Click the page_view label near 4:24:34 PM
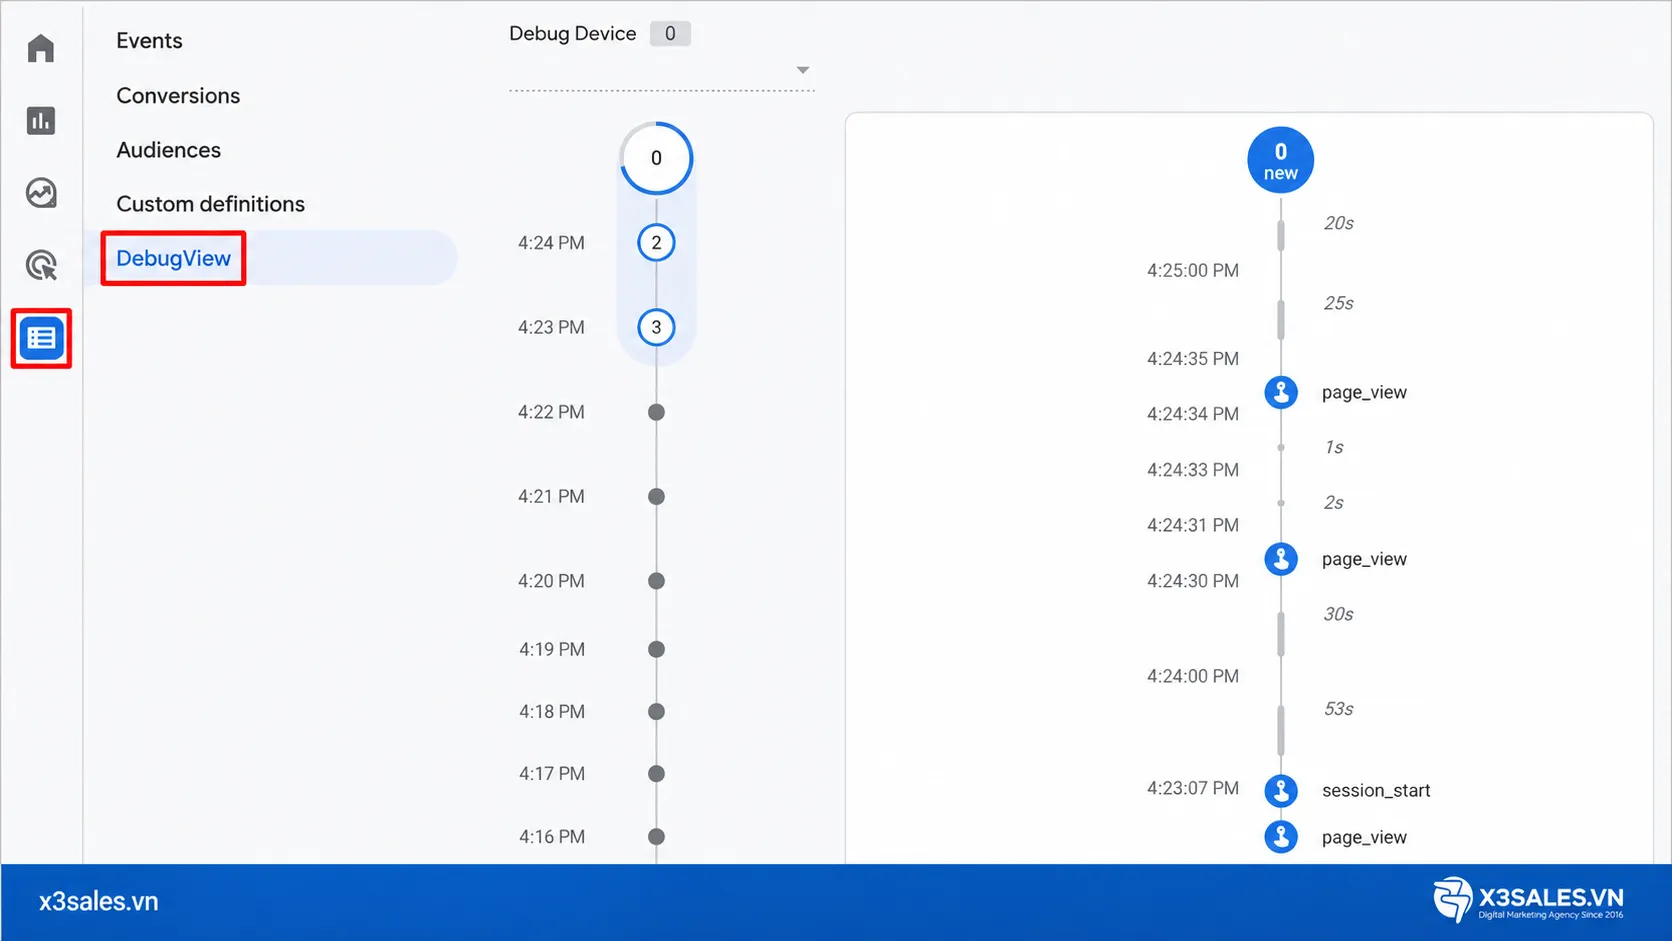Screen dimensions: 1672x941 1364,392
